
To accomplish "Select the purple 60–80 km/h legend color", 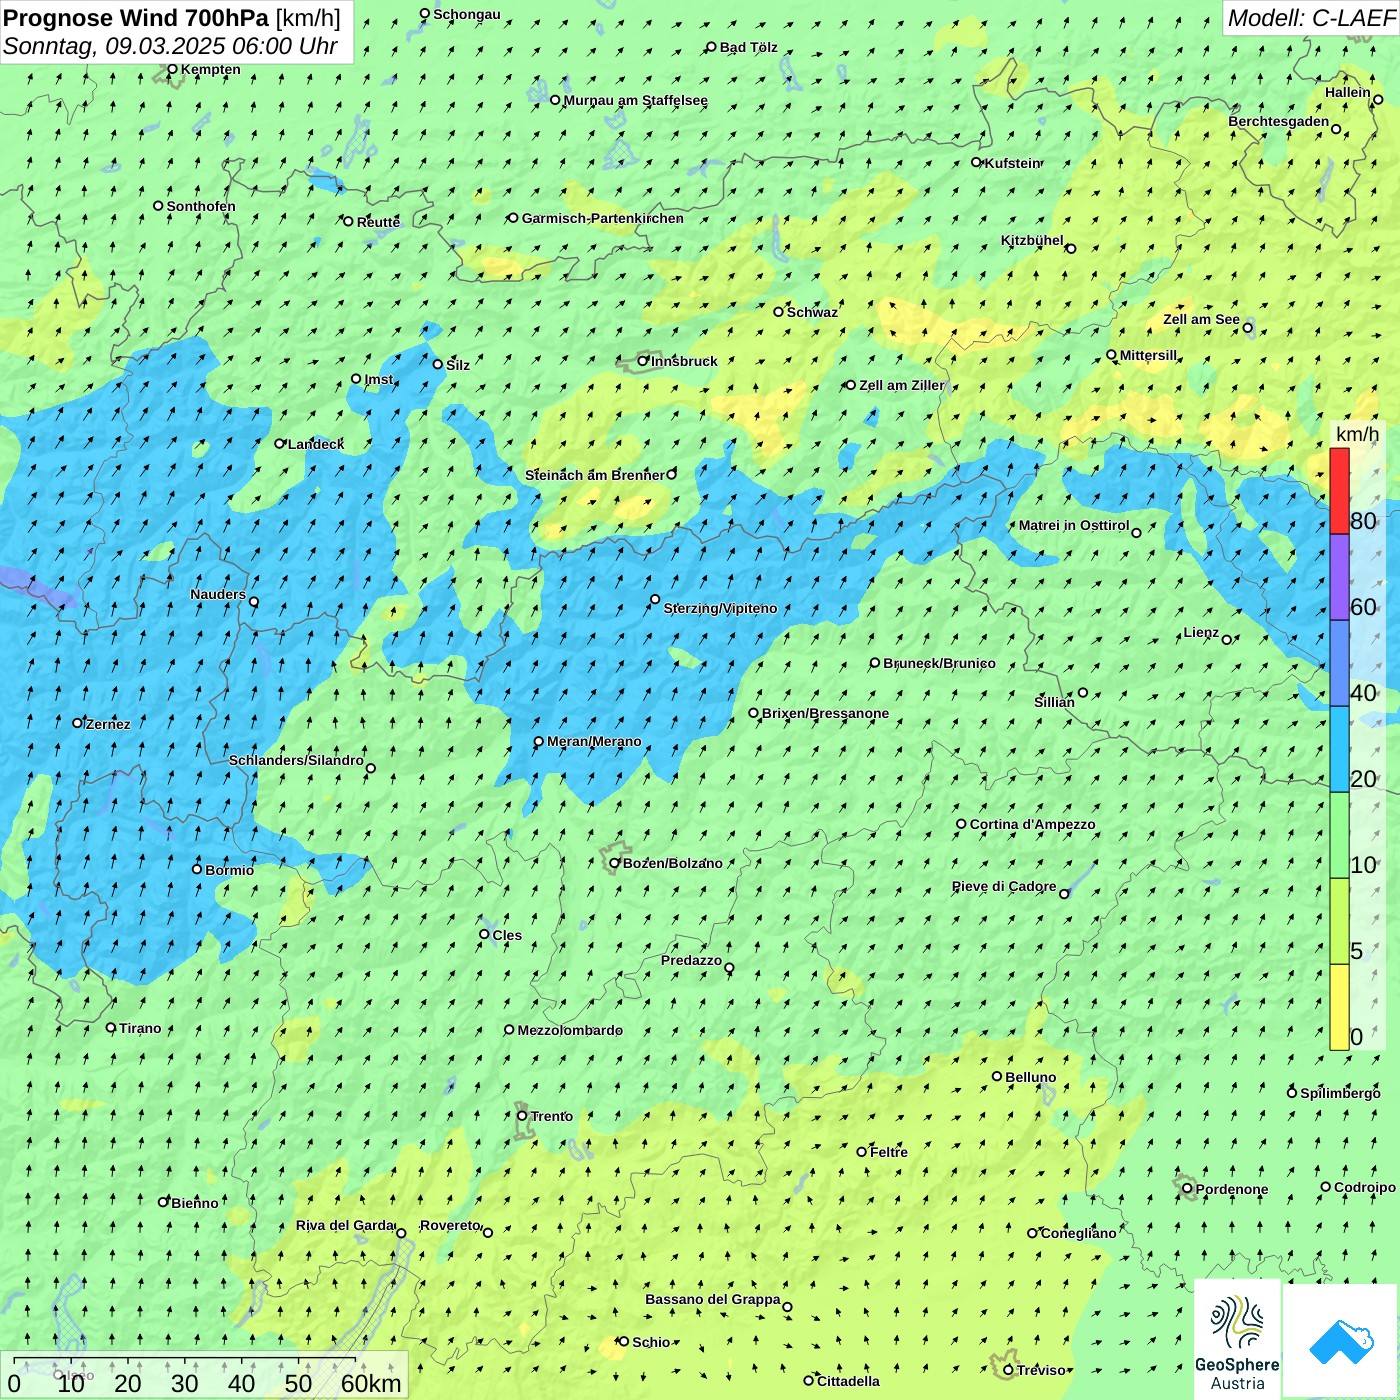I will (x=1339, y=577).
